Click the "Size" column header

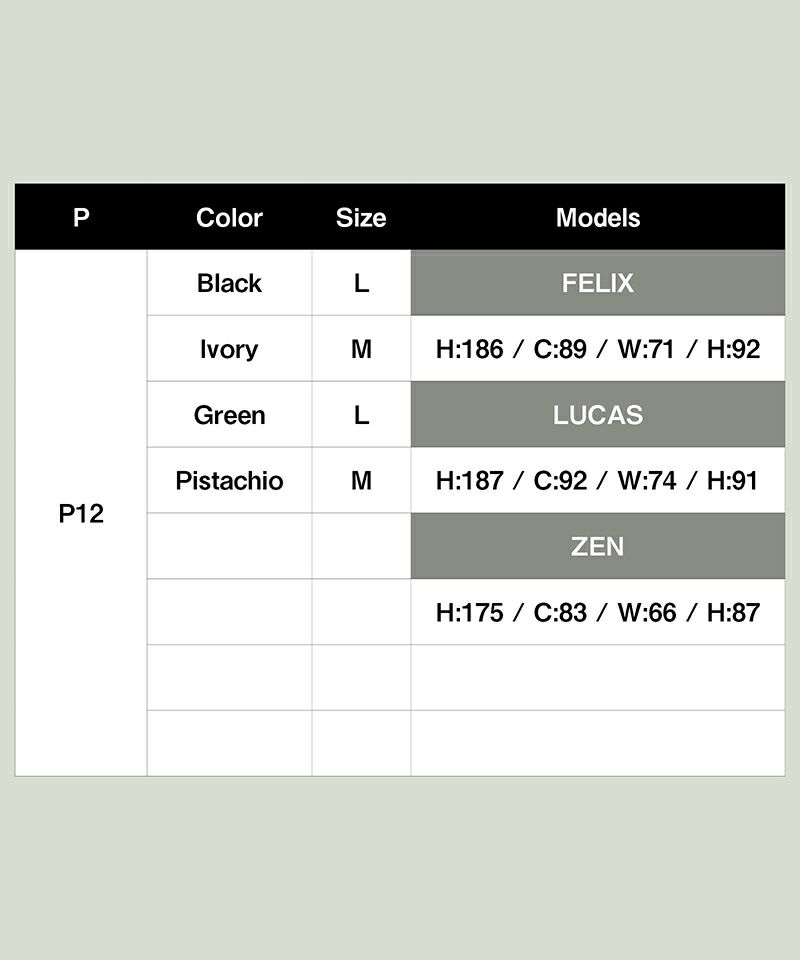361,217
